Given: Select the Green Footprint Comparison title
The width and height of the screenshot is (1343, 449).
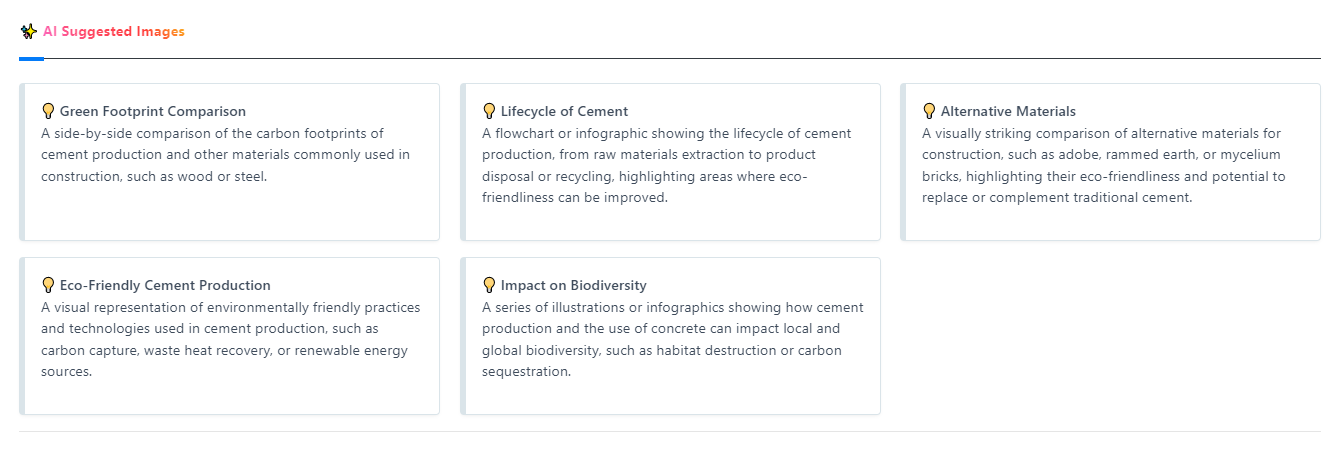Looking at the screenshot, I should point(153,111).
